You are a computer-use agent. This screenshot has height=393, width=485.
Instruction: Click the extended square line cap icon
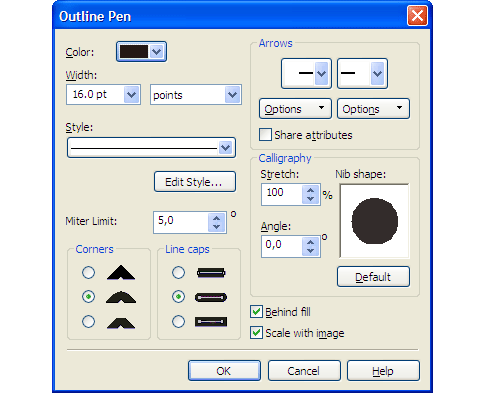pyautogui.click(x=211, y=322)
